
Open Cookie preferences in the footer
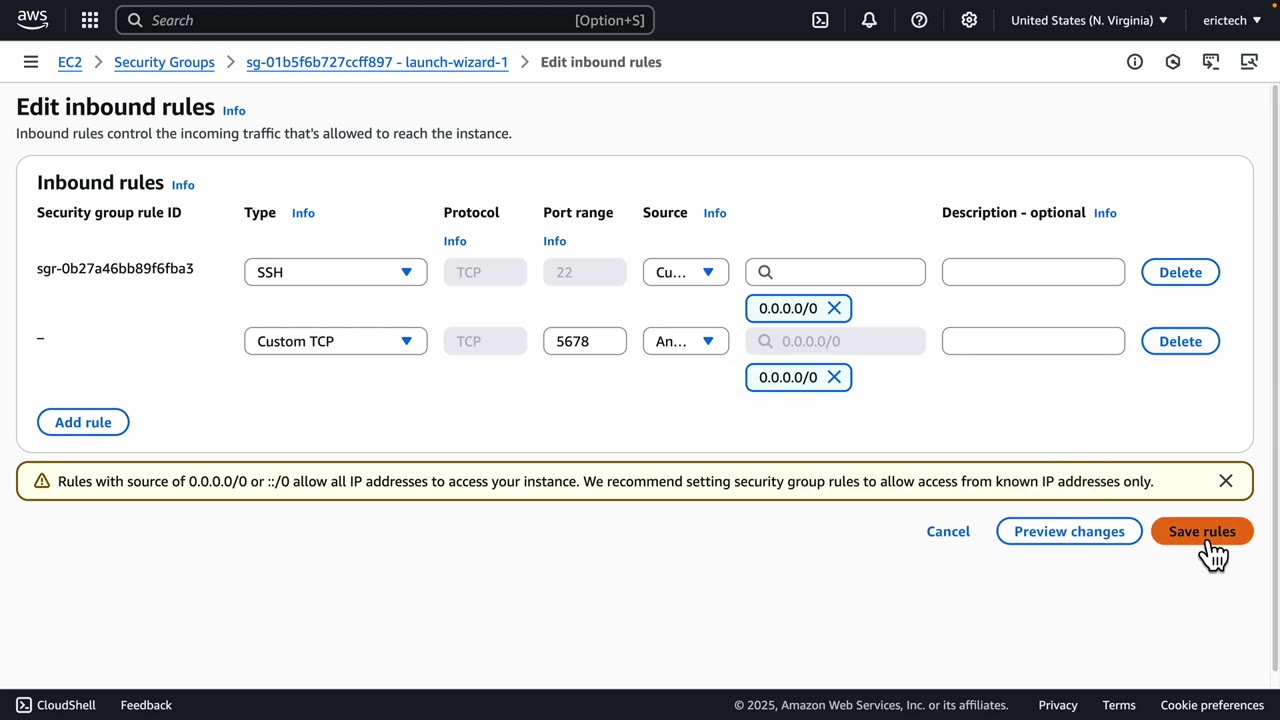(x=1212, y=705)
